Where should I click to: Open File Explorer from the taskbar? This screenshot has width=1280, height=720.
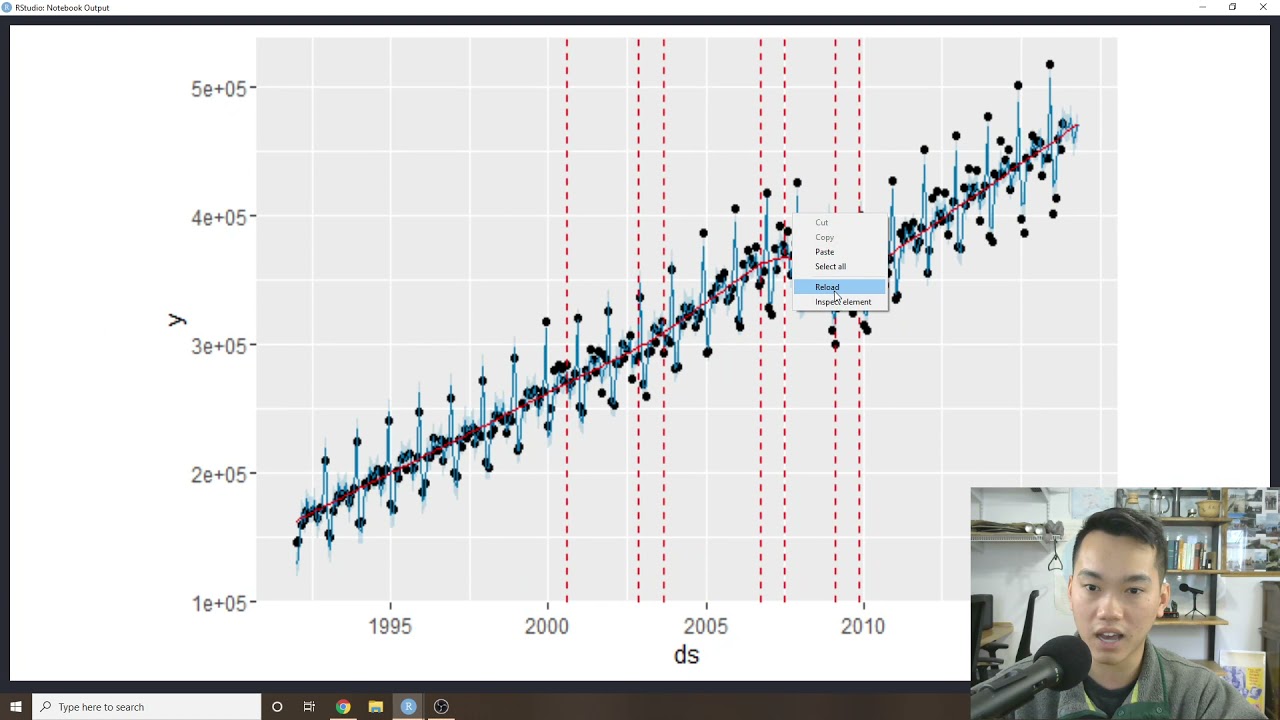[x=375, y=707]
